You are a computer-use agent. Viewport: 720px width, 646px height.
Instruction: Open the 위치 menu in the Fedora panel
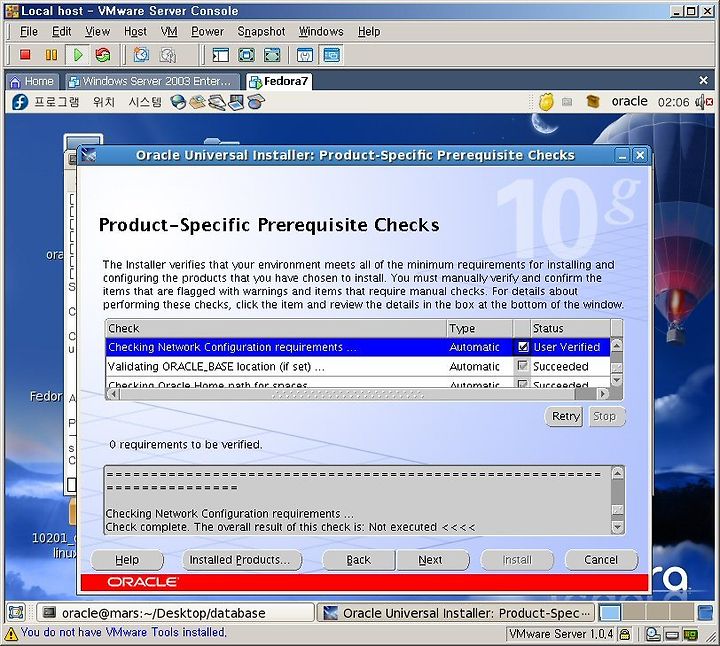click(104, 101)
